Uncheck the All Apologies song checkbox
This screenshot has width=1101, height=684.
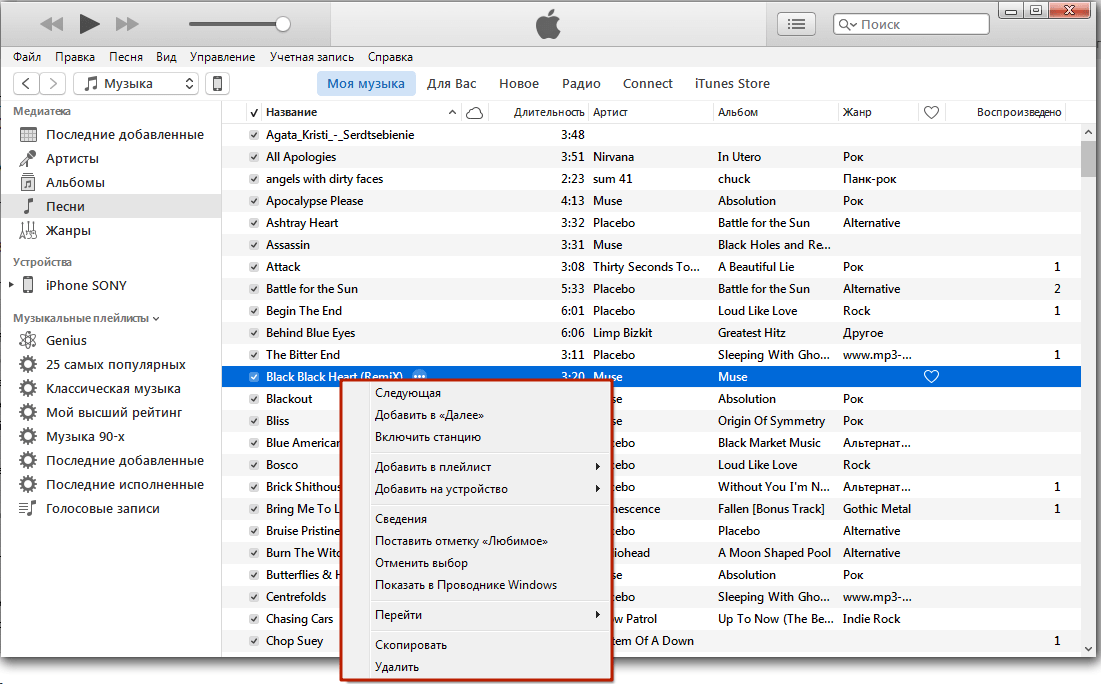coord(253,157)
